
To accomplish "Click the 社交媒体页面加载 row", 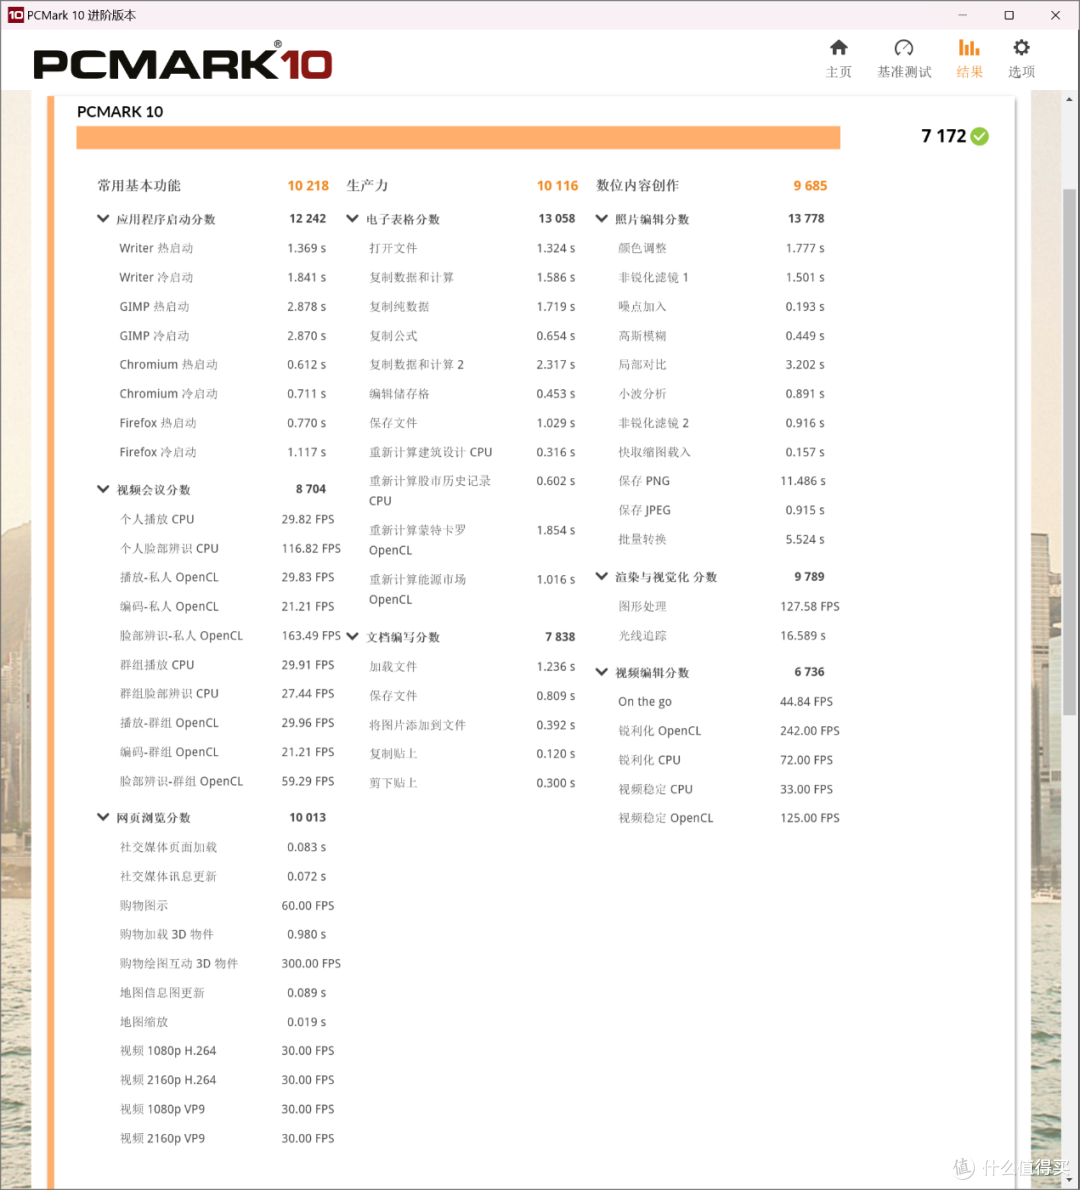I will (222, 847).
